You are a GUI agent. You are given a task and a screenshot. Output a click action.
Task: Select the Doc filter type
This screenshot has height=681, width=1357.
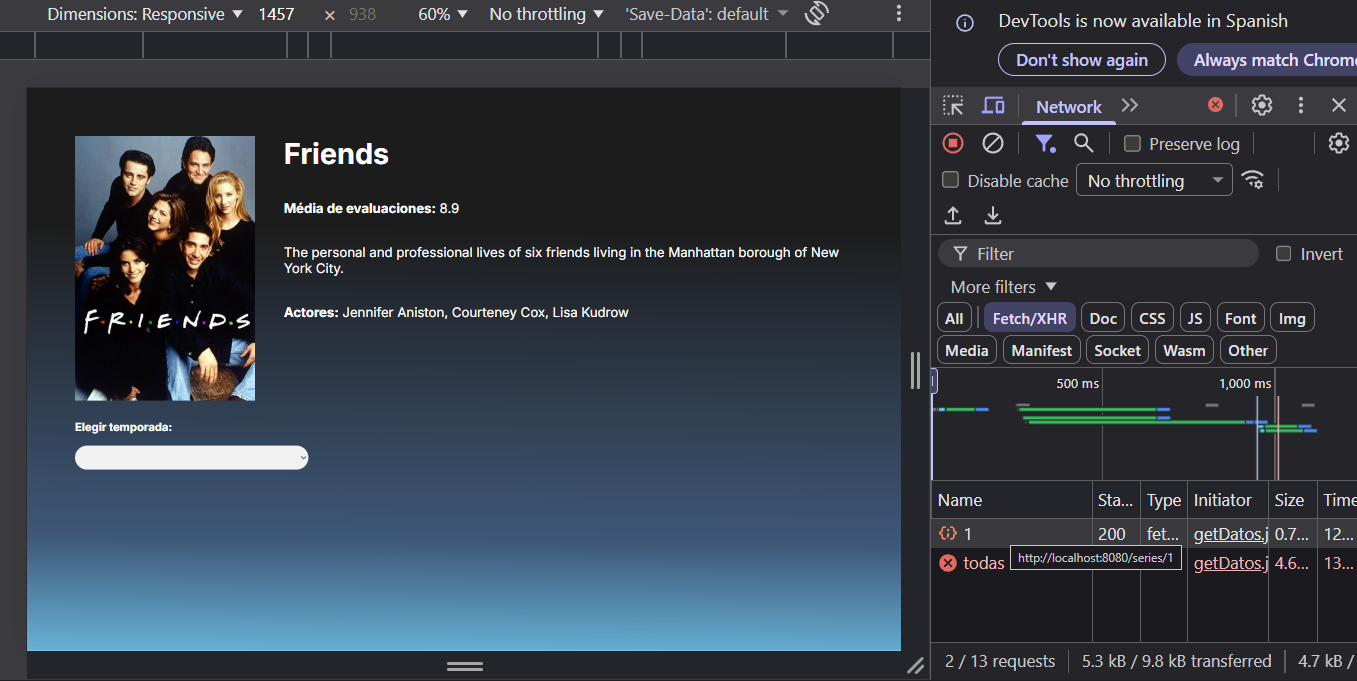click(x=1103, y=318)
